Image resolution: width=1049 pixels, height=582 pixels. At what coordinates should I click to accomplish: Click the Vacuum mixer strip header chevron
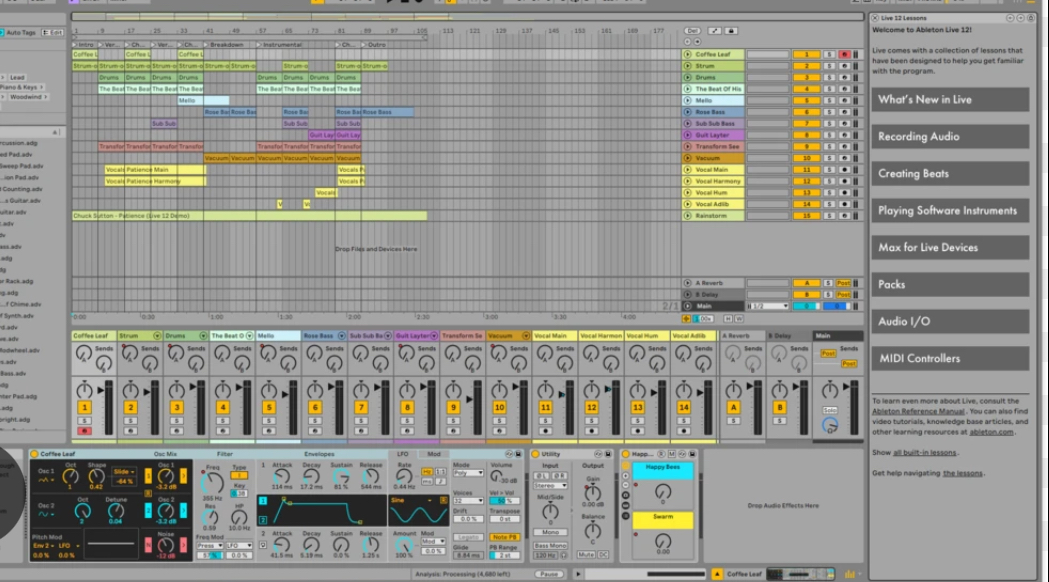[526, 335]
